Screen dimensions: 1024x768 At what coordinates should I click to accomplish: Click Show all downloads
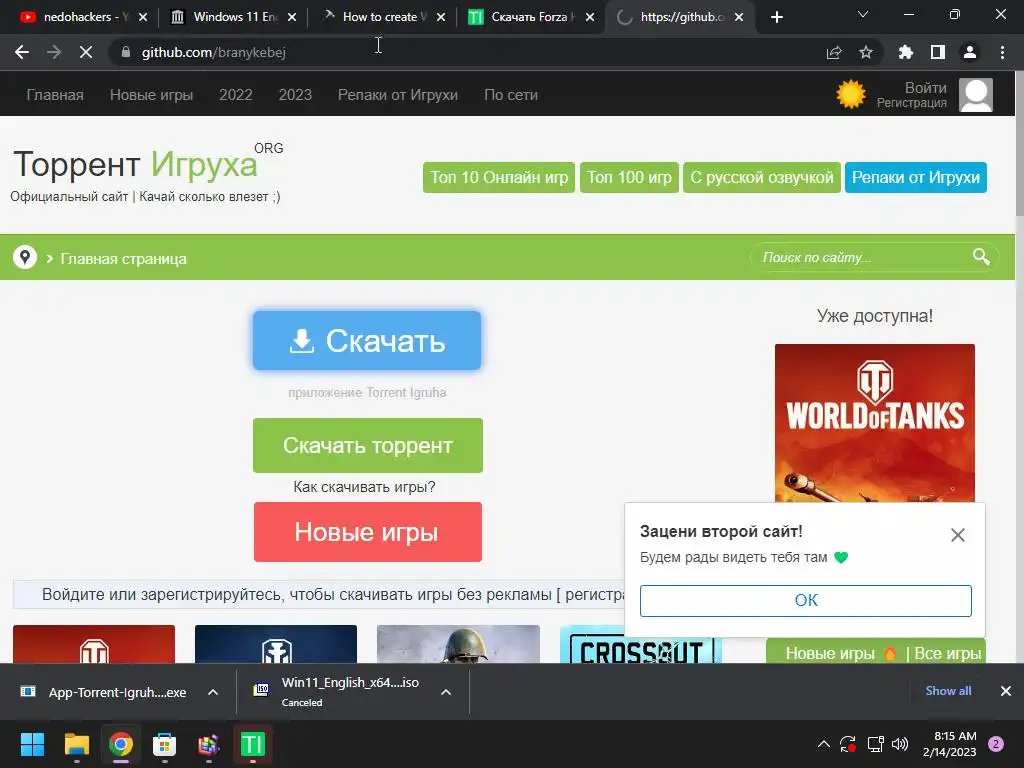pyautogui.click(x=948, y=691)
